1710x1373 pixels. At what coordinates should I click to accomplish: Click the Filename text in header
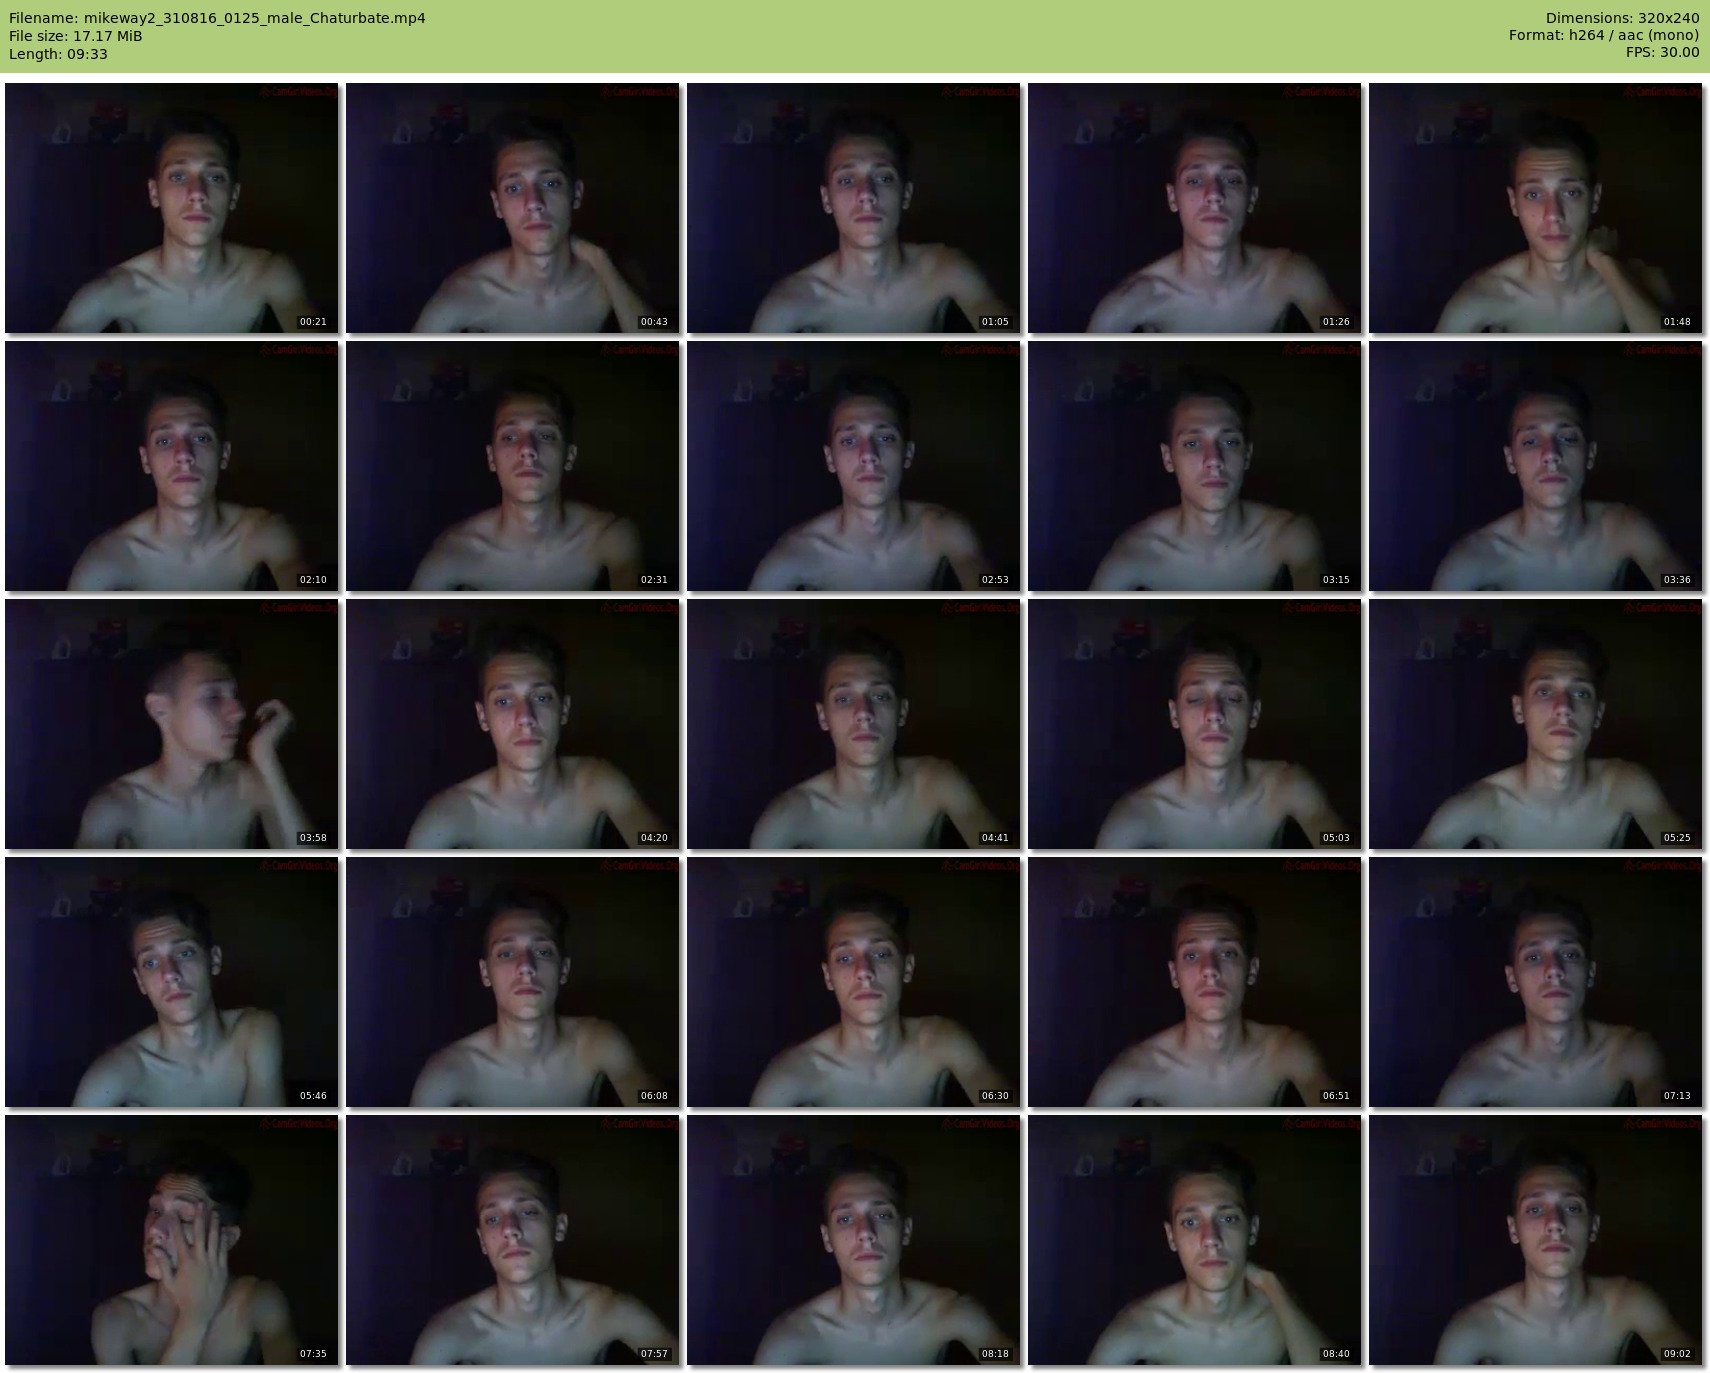217,18
